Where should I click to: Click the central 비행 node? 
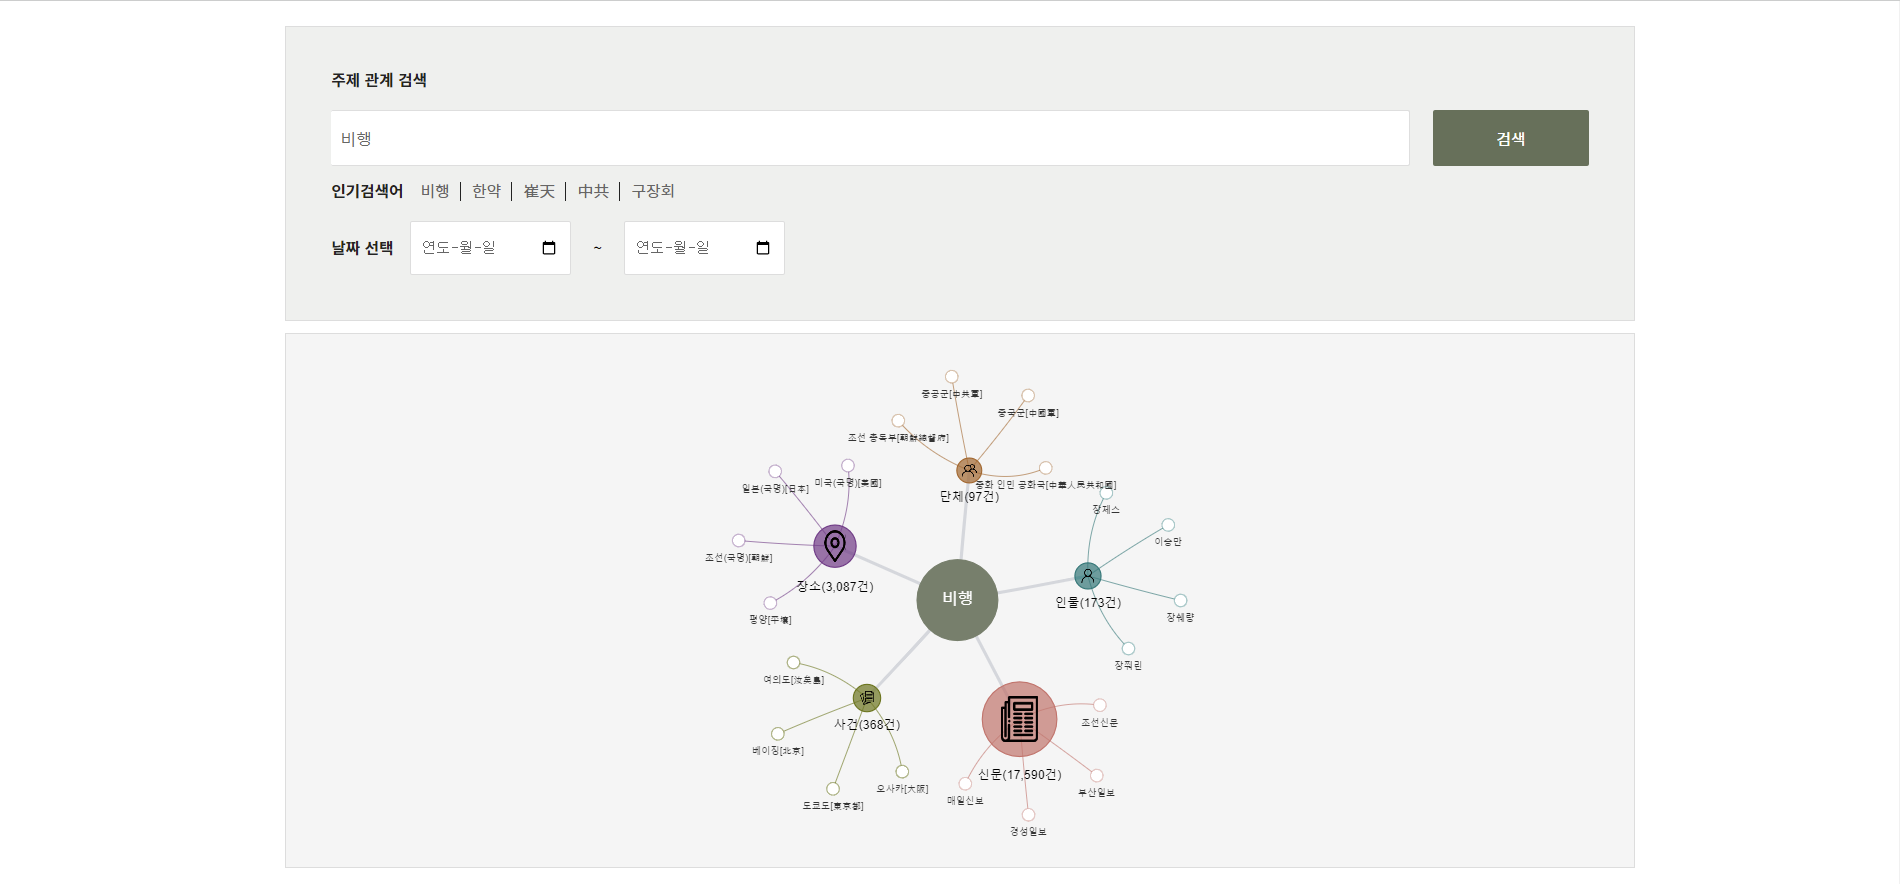coord(957,599)
